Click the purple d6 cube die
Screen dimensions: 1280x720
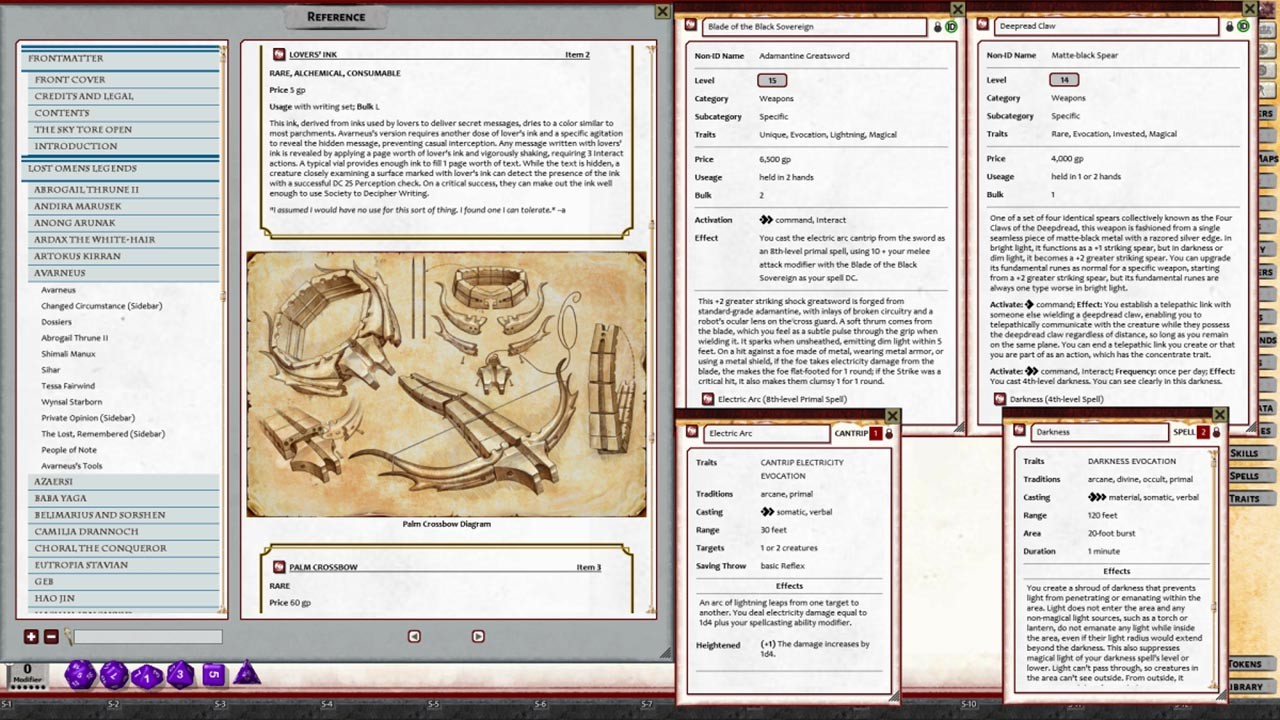pyautogui.click(x=214, y=675)
